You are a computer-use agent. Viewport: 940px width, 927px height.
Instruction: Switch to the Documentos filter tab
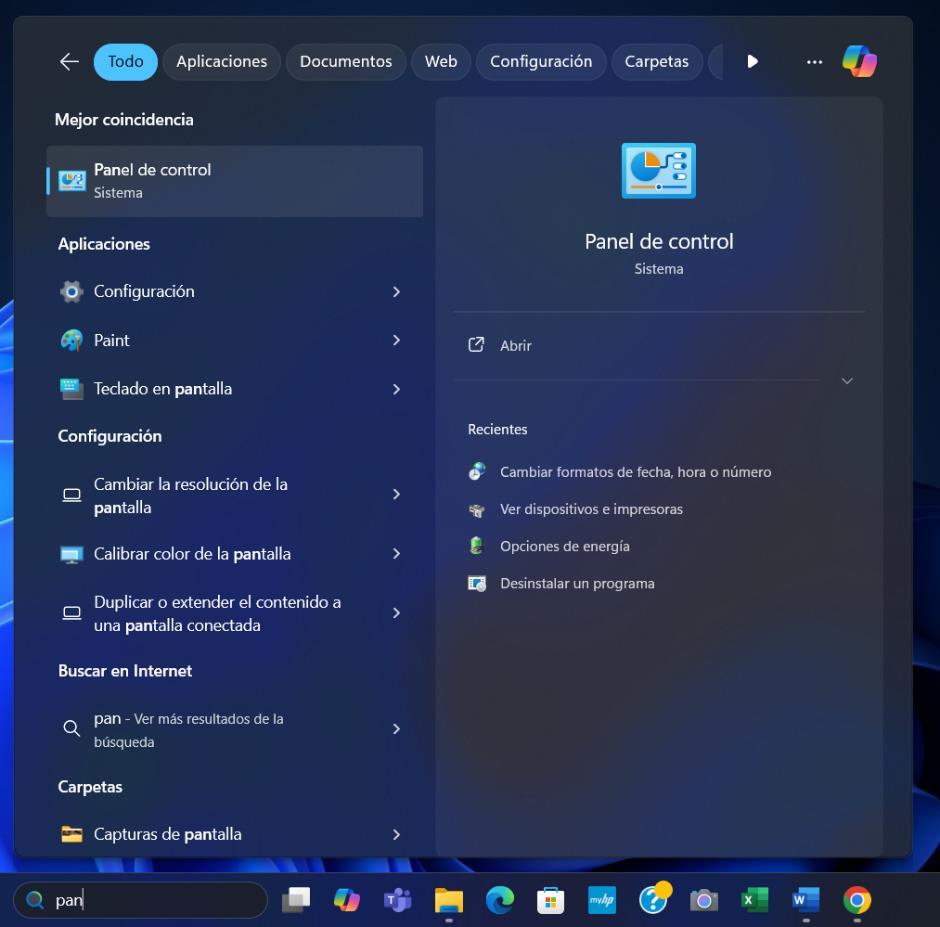(x=345, y=61)
